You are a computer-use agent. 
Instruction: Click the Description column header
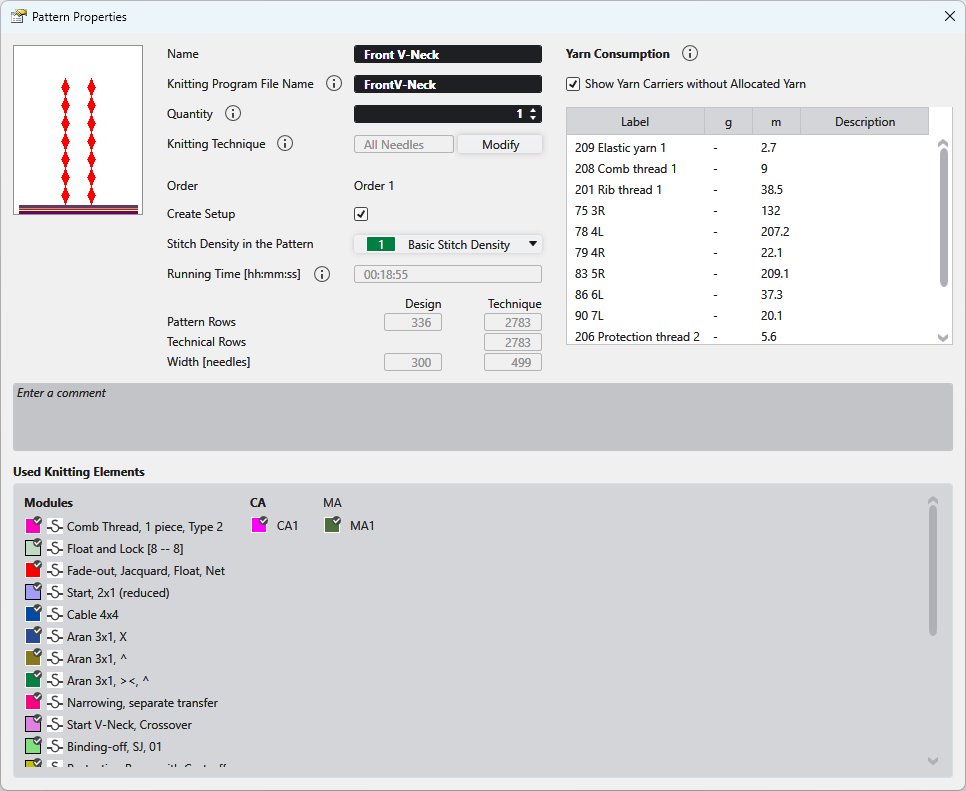(x=864, y=122)
